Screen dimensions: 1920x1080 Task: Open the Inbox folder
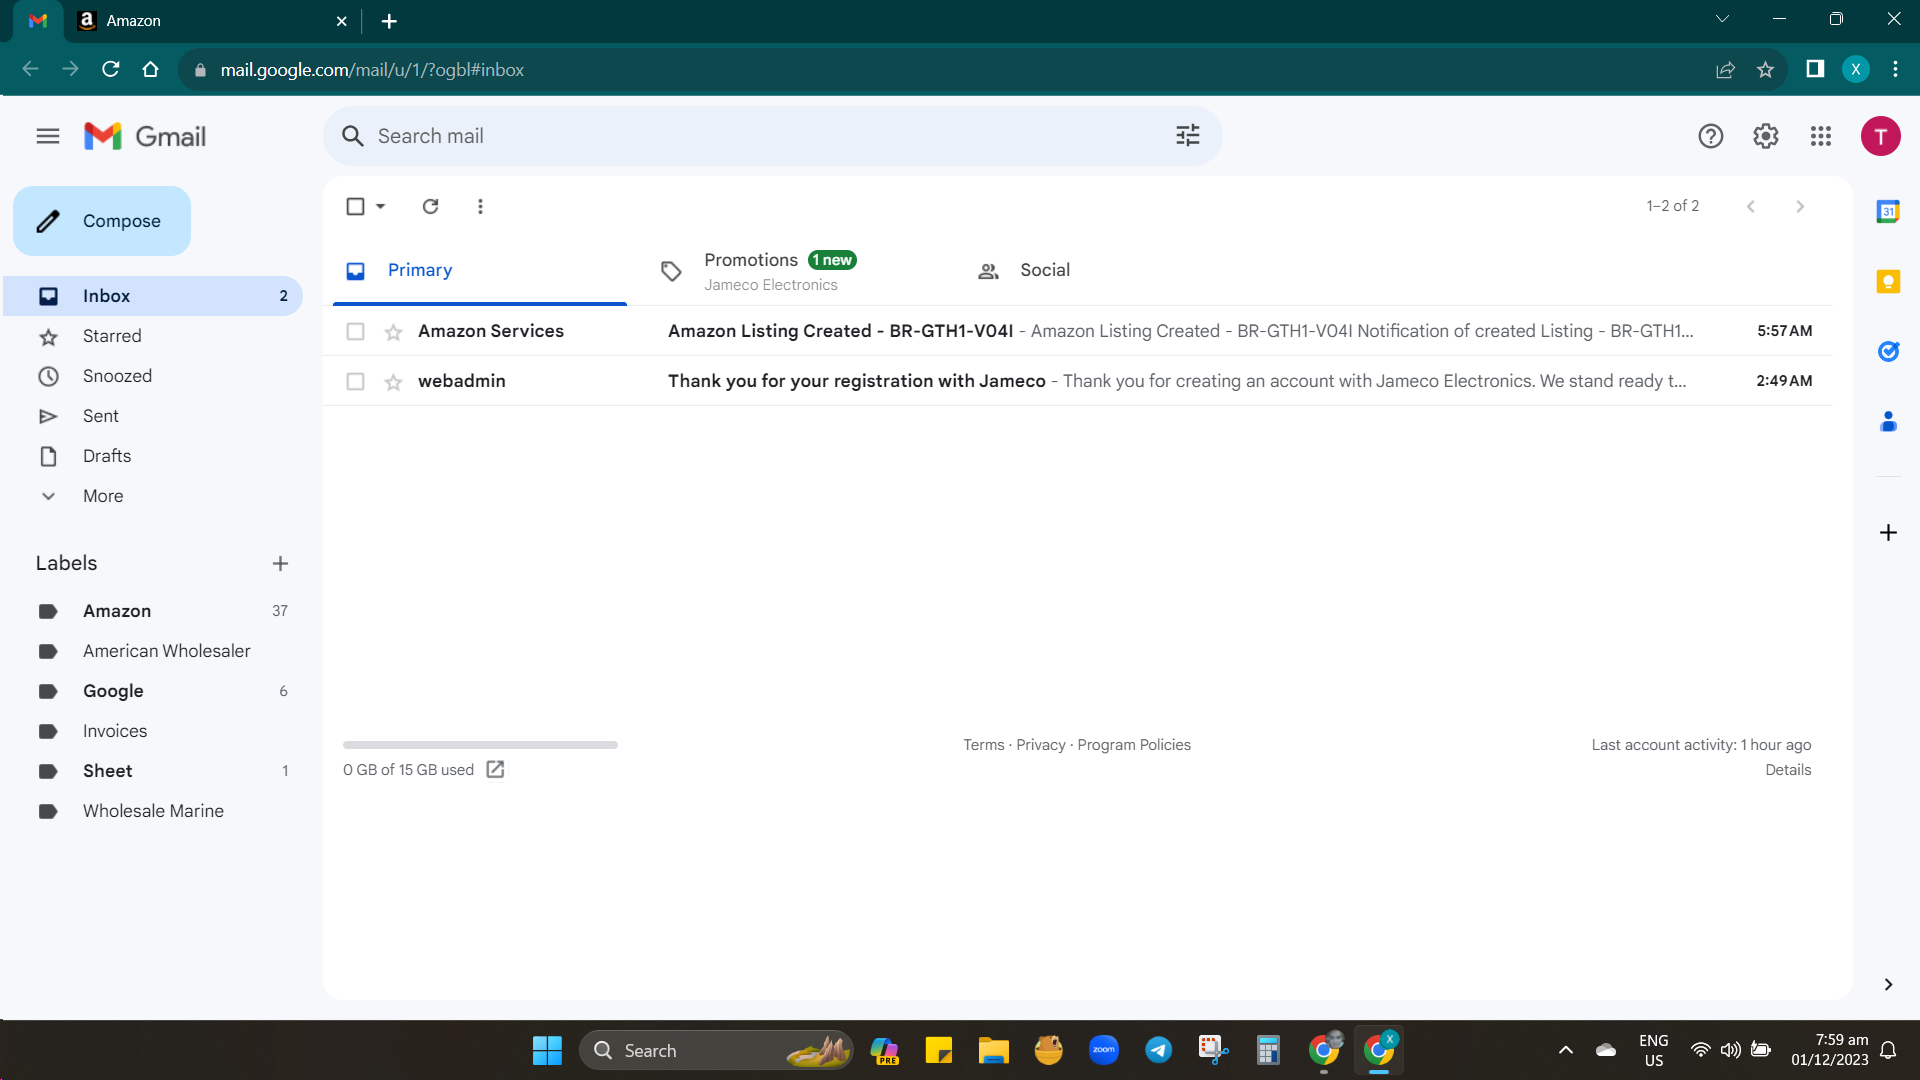click(x=153, y=296)
